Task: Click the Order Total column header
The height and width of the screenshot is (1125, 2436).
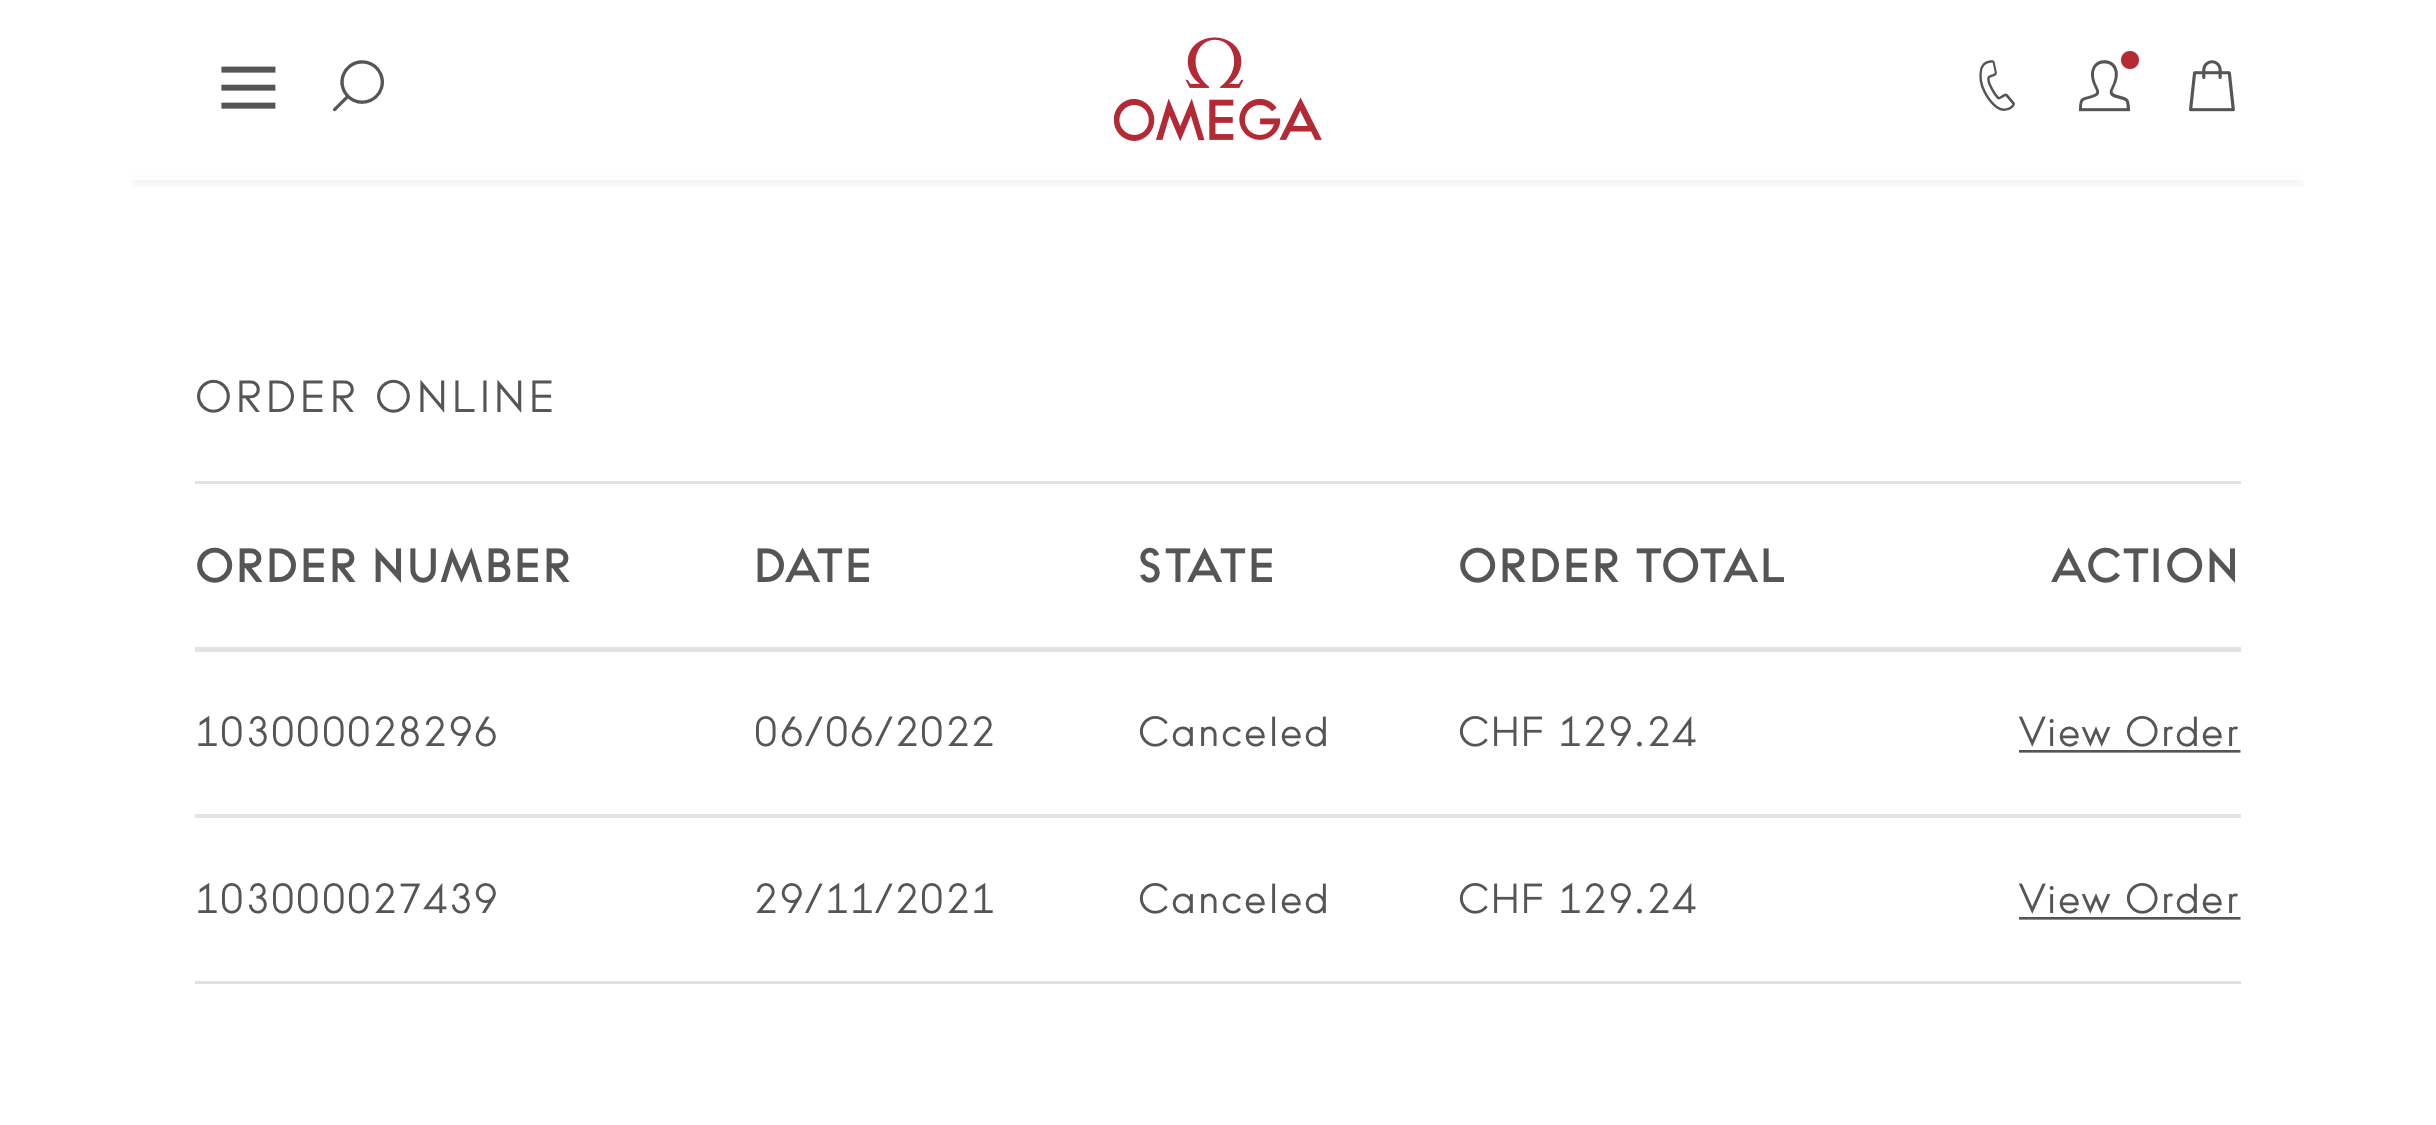Action: tap(1621, 567)
